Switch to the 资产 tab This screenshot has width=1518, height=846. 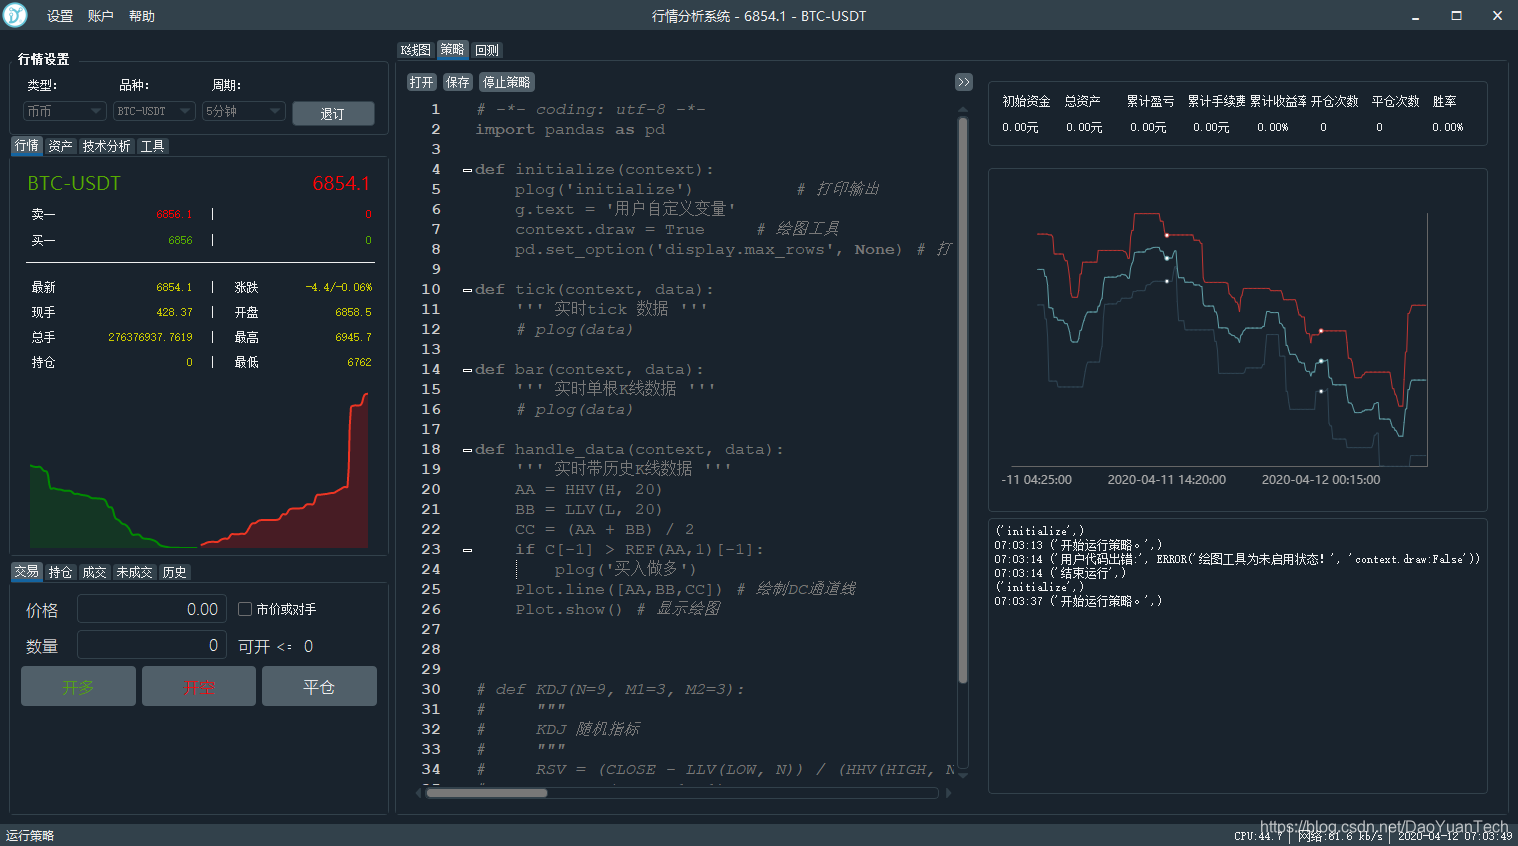click(x=60, y=146)
